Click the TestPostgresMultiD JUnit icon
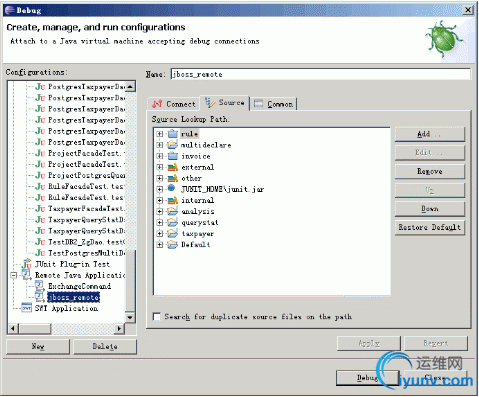 40,253
